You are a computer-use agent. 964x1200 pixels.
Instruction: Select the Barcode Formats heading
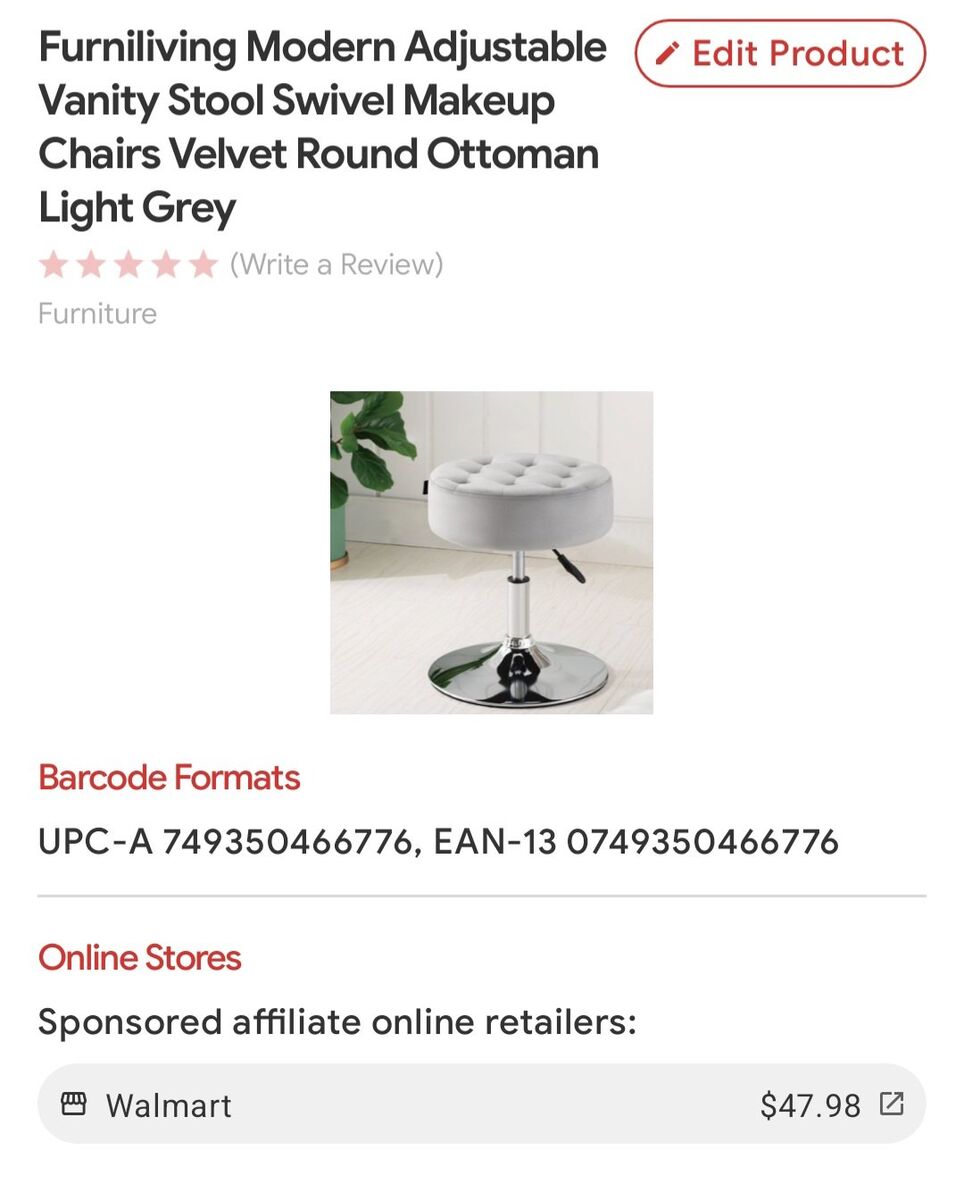click(x=169, y=778)
